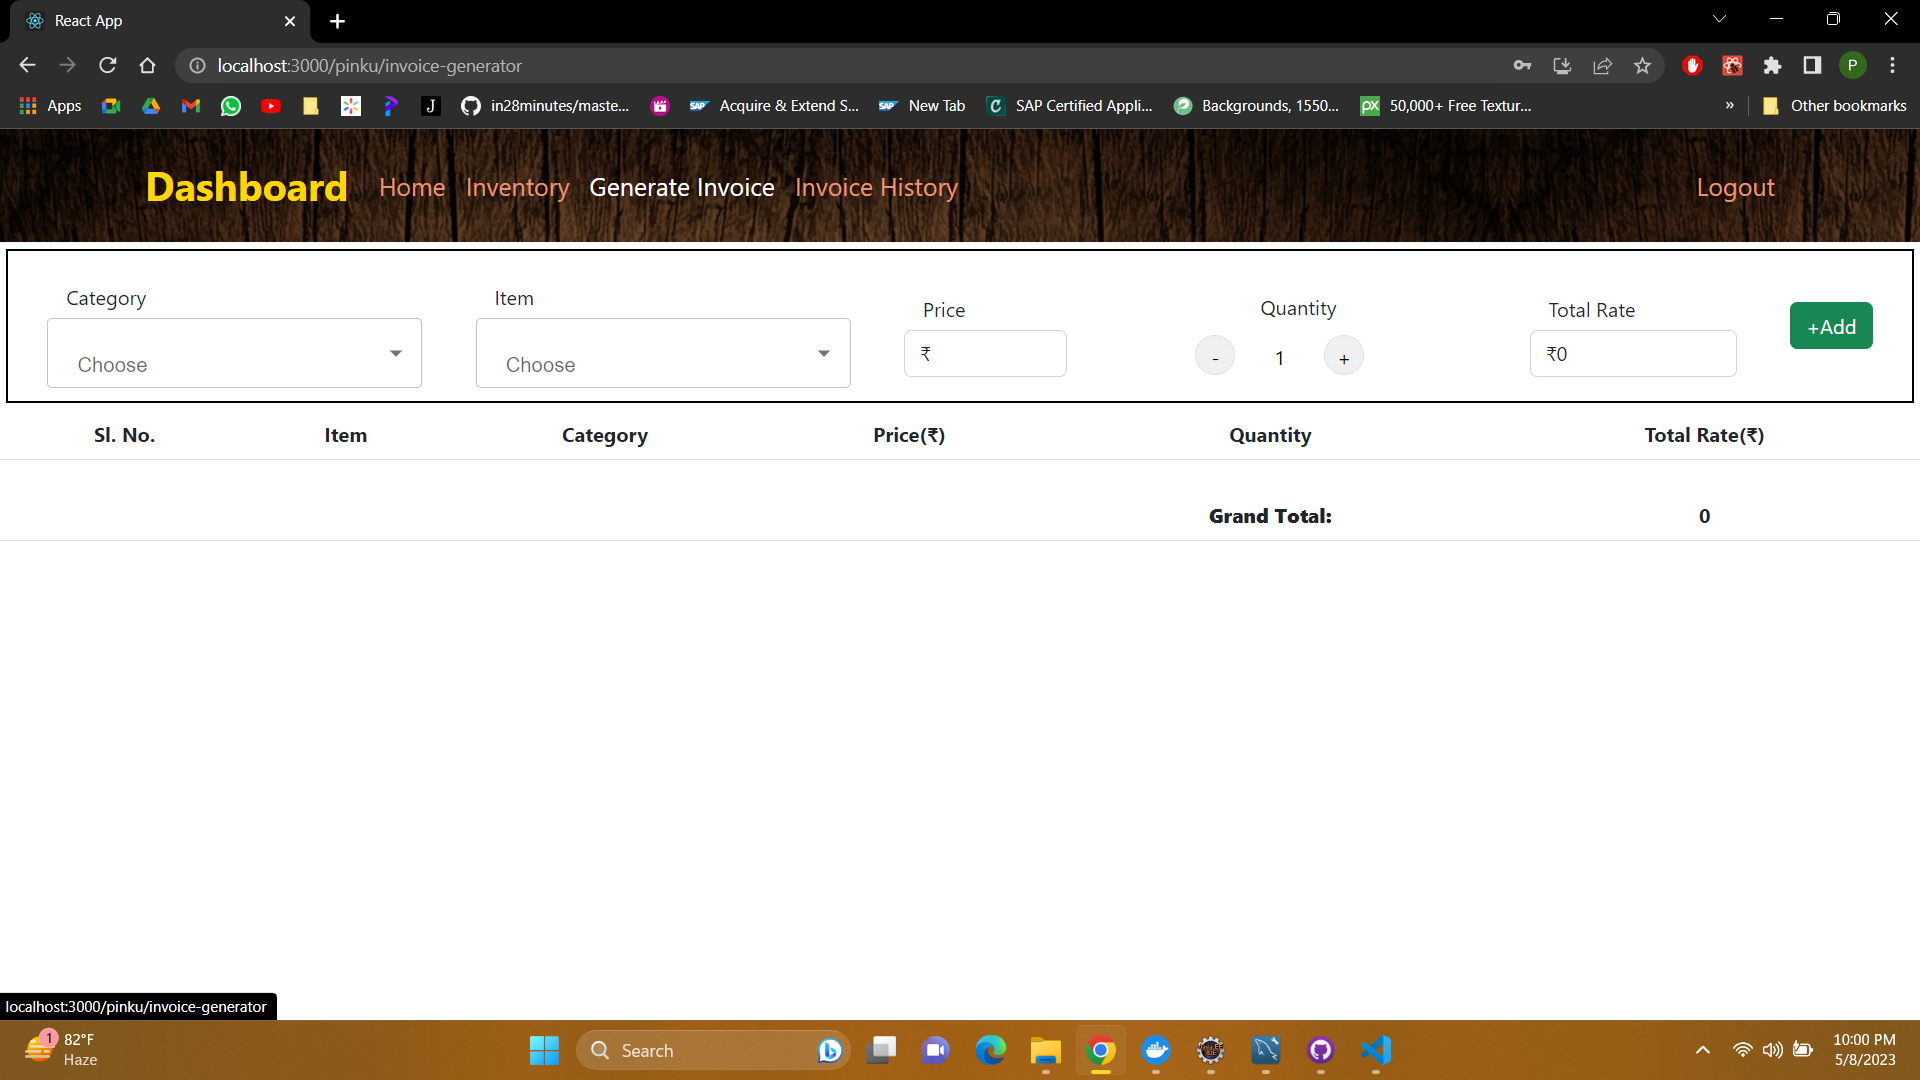
Task: Decrease quantity using the minus stepper
Action: 1214,355
